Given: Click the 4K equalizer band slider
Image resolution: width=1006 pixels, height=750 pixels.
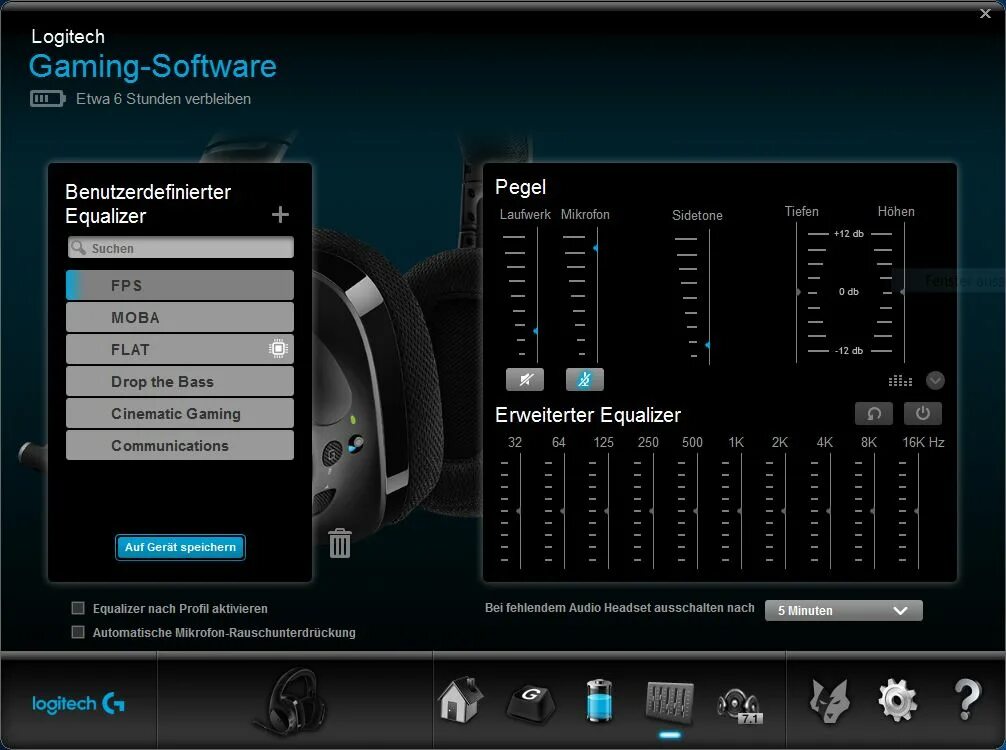Looking at the screenshot, I should coord(830,511).
